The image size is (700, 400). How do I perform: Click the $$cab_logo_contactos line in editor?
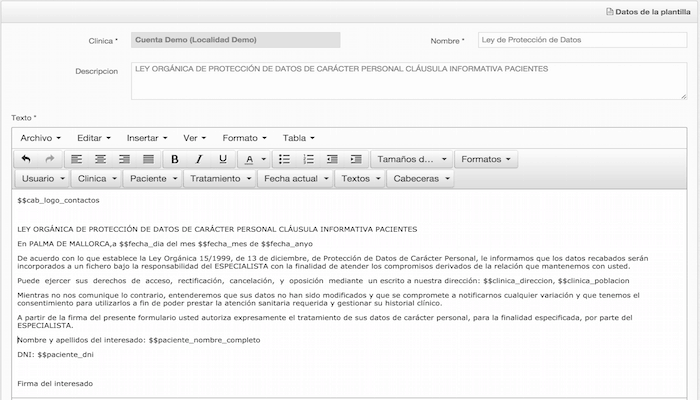(58, 200)
